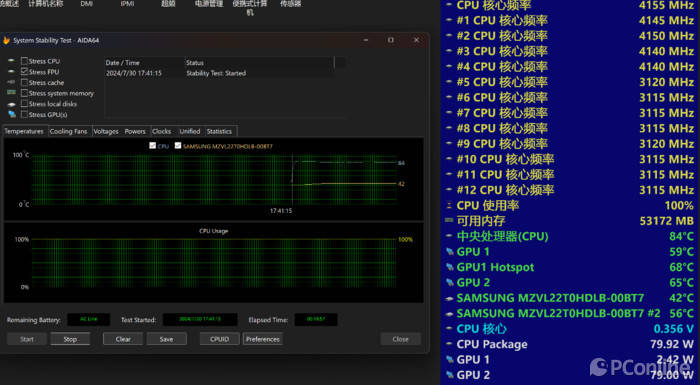Click the icon left of #1 CPU 核心频率

(450, 21)
